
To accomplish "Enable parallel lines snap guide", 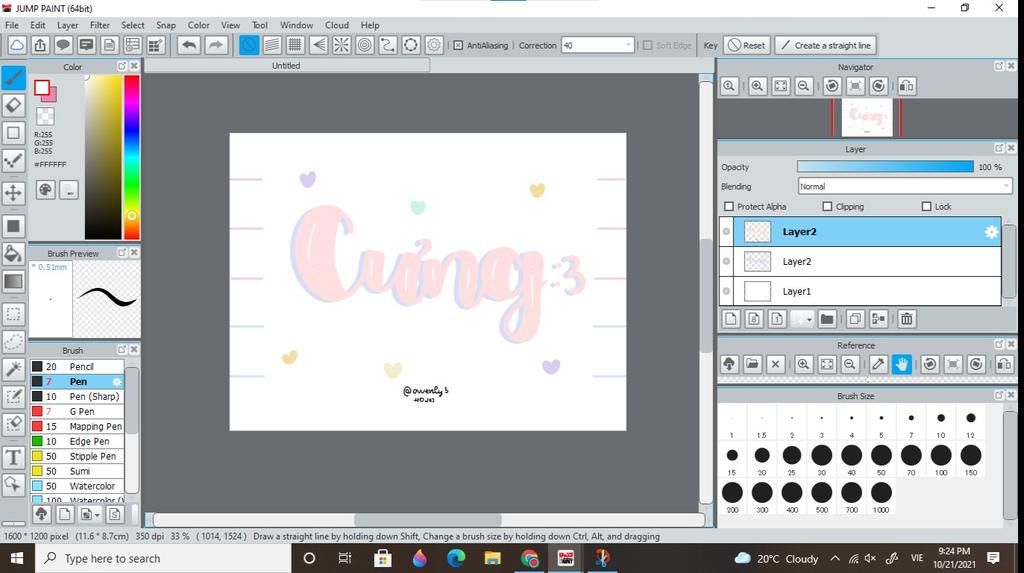I will click(272, 45).
